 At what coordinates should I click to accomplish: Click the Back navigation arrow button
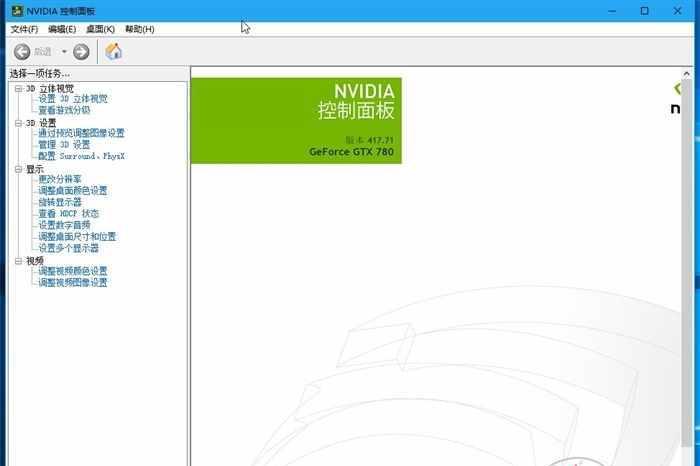point(21,52)
